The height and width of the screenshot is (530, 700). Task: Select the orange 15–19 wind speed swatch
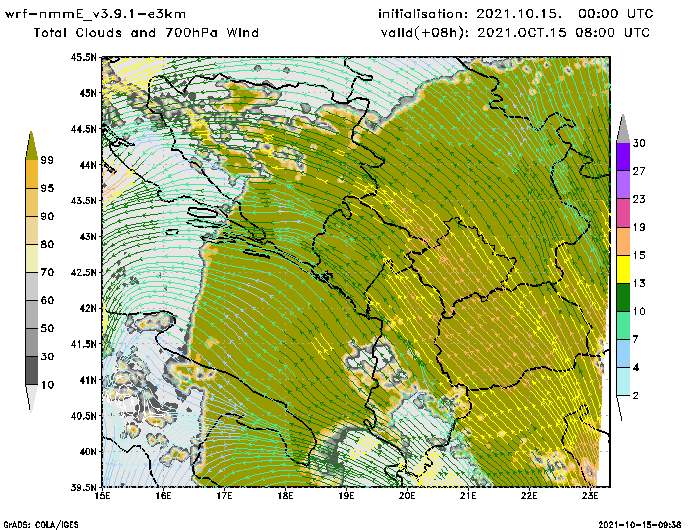click(623, 241)
